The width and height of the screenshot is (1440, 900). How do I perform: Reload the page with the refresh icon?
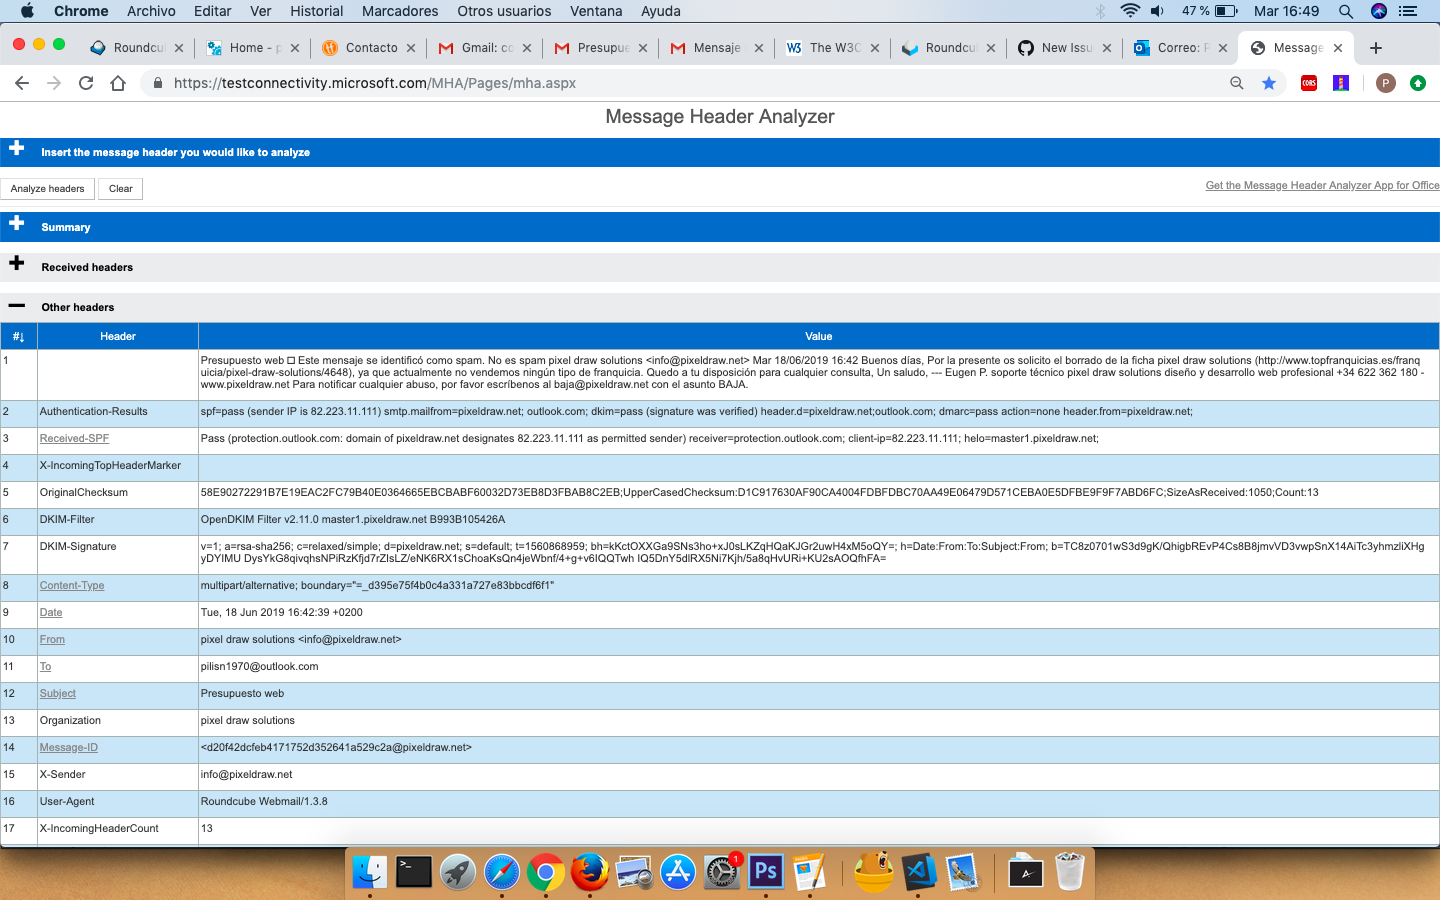86,83
